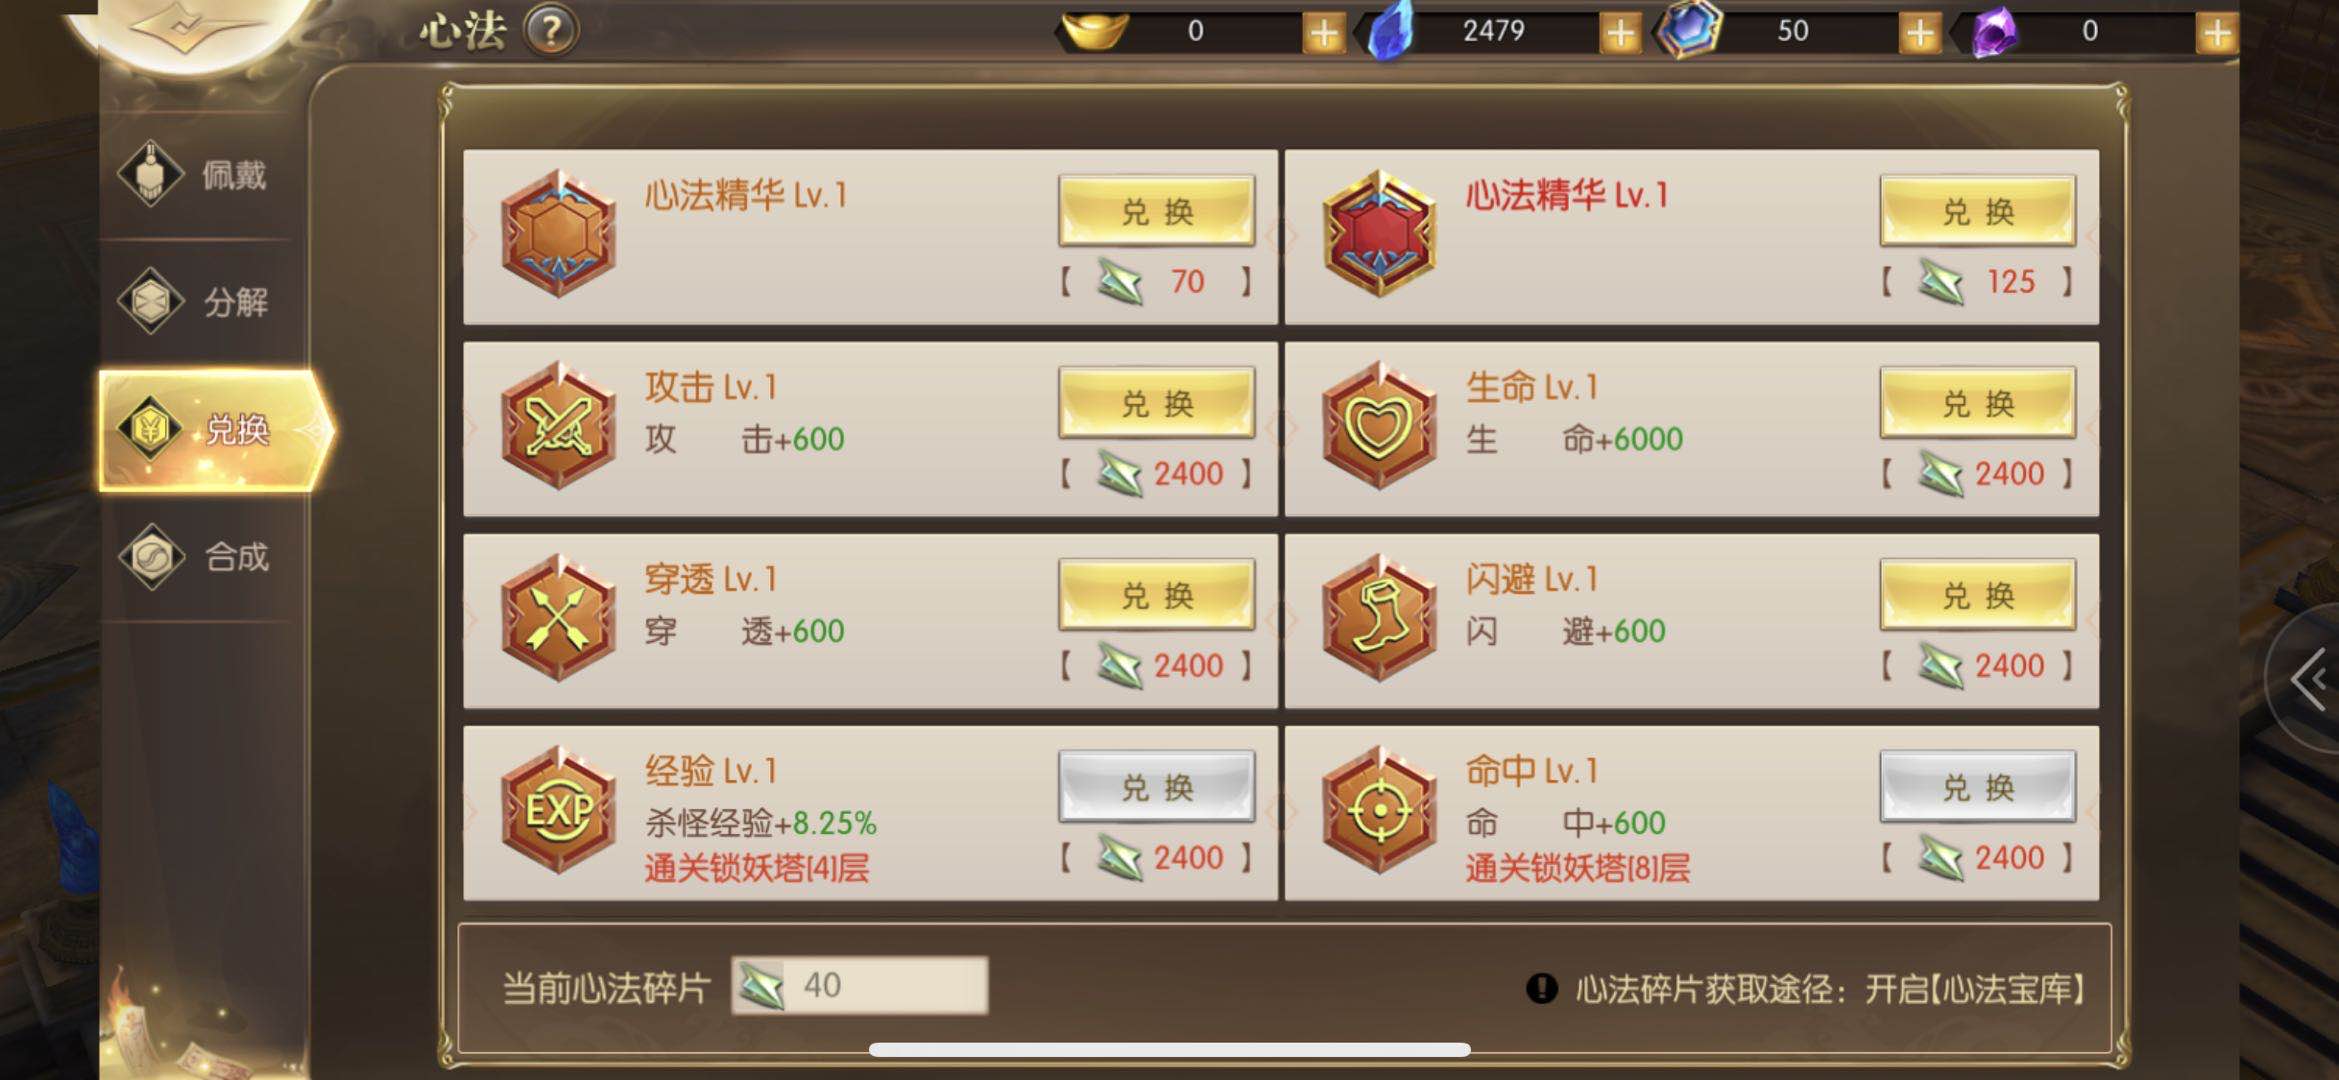Tap the 穿透 crossed-arrows hexagon icon
Viewport: 2339px width, 1080px height.
(x=559, y=617)
